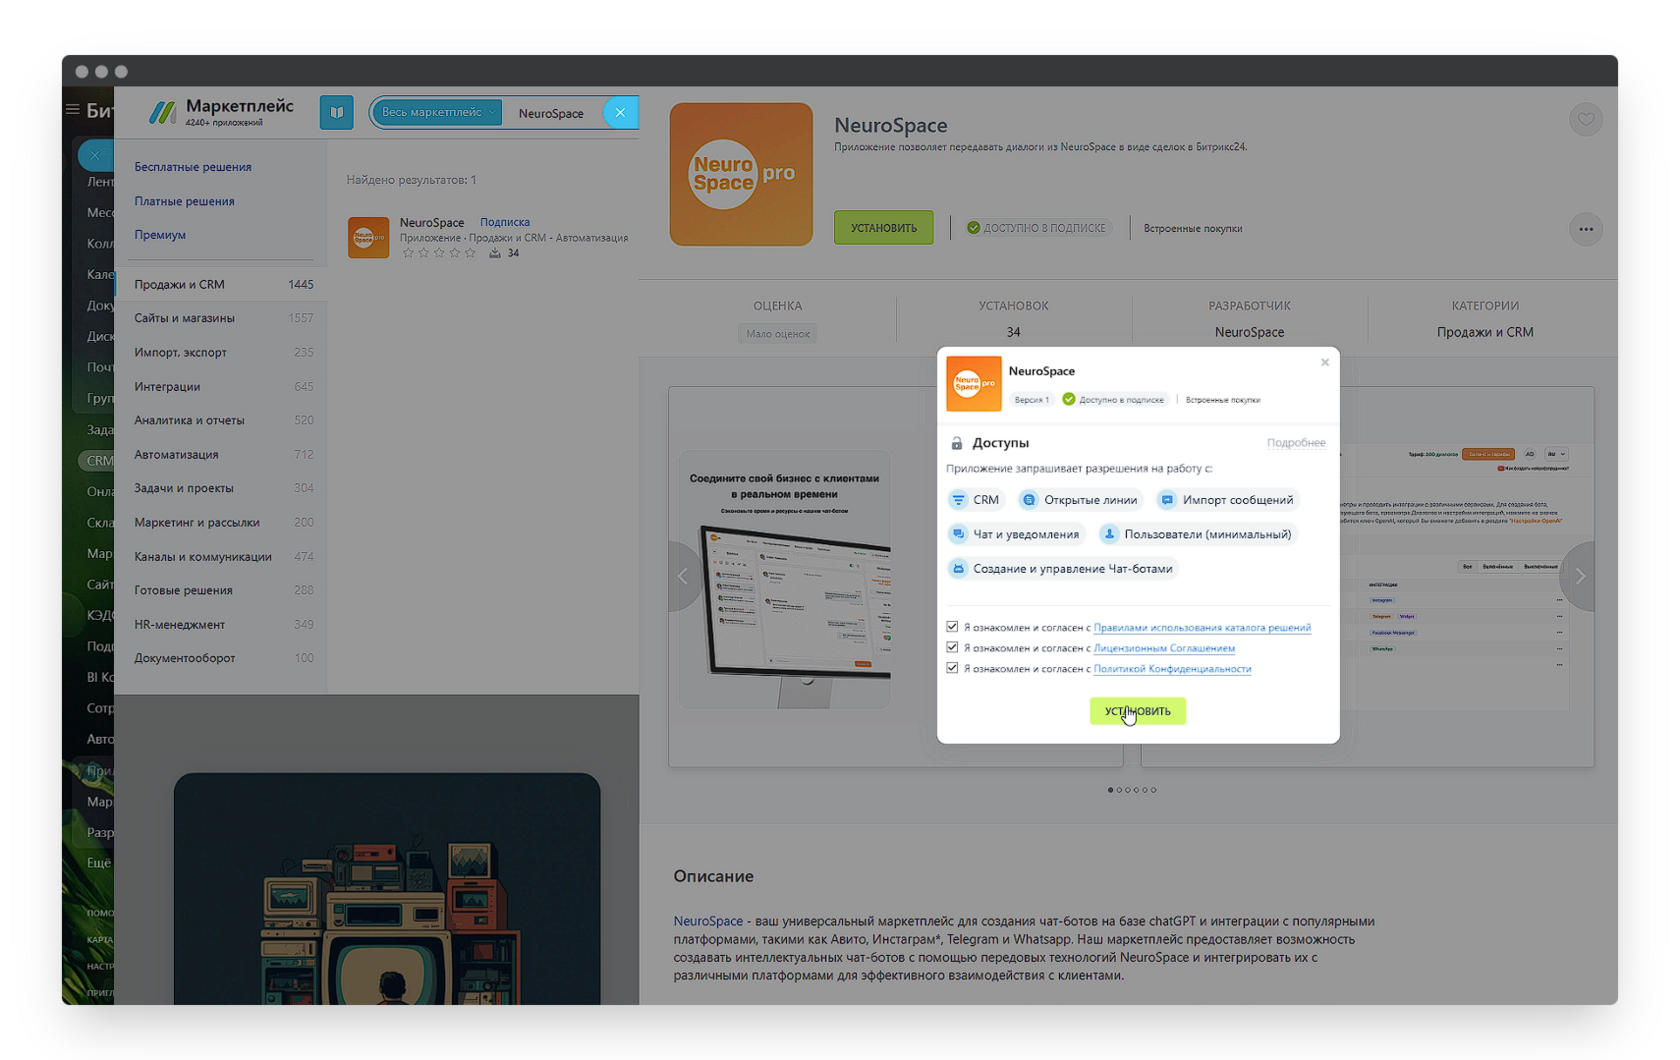Viewport: 1680px width, 1060px height.
Task: Select the HR-менеджмент category
Action: tap(221, 624)
